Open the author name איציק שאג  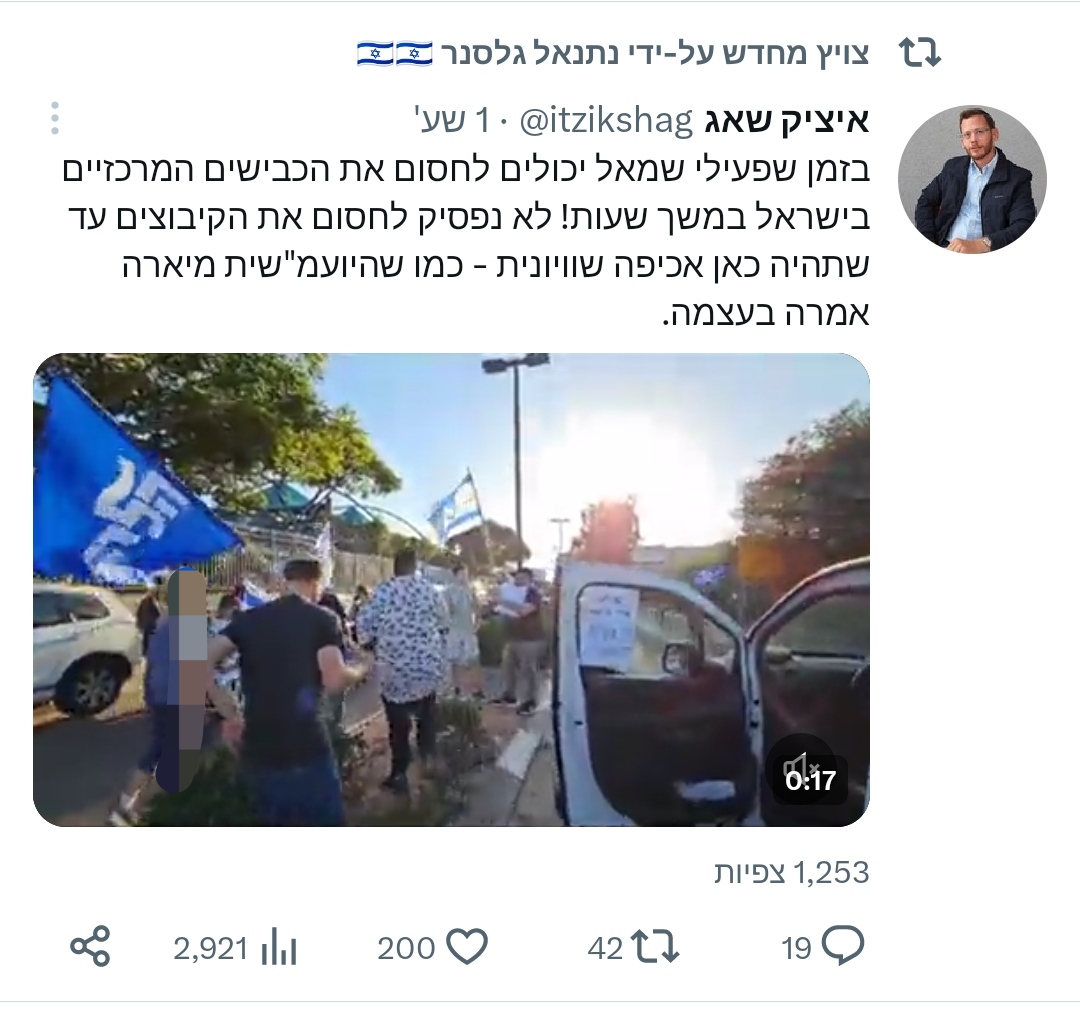(x=787, y=121)
